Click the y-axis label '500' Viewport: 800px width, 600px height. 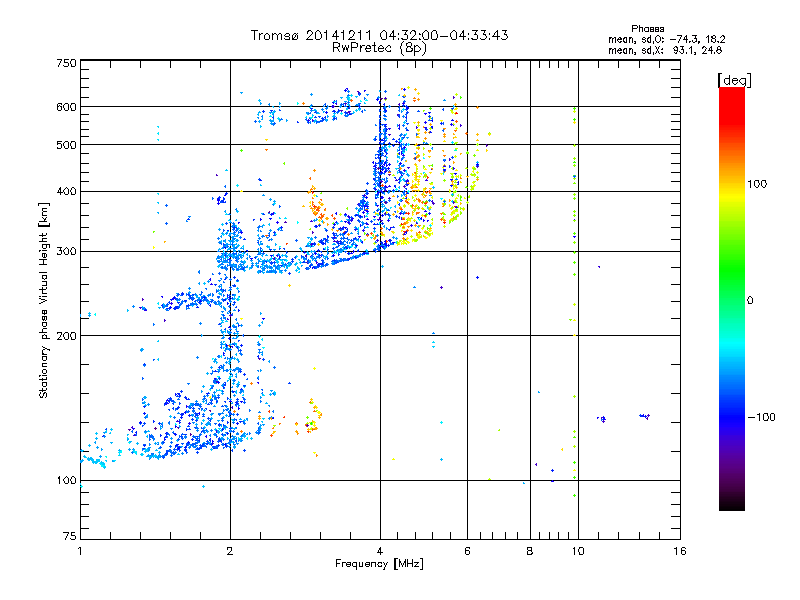tap(66, 145)
